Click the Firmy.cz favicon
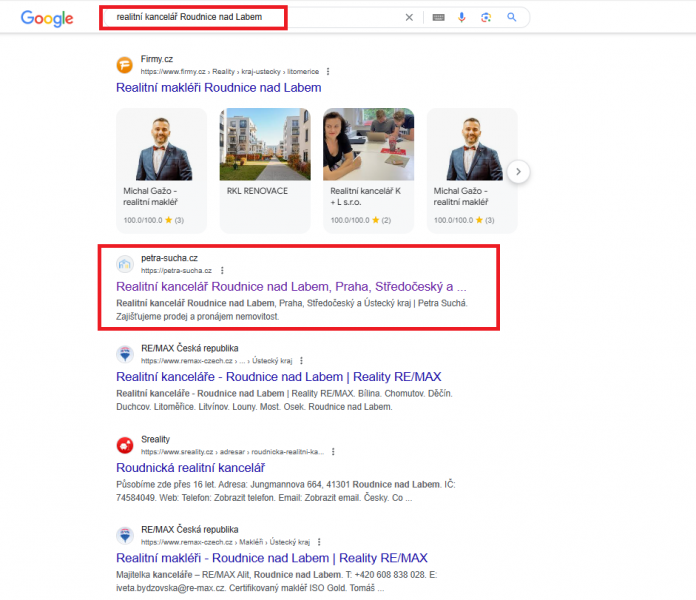 125,65
